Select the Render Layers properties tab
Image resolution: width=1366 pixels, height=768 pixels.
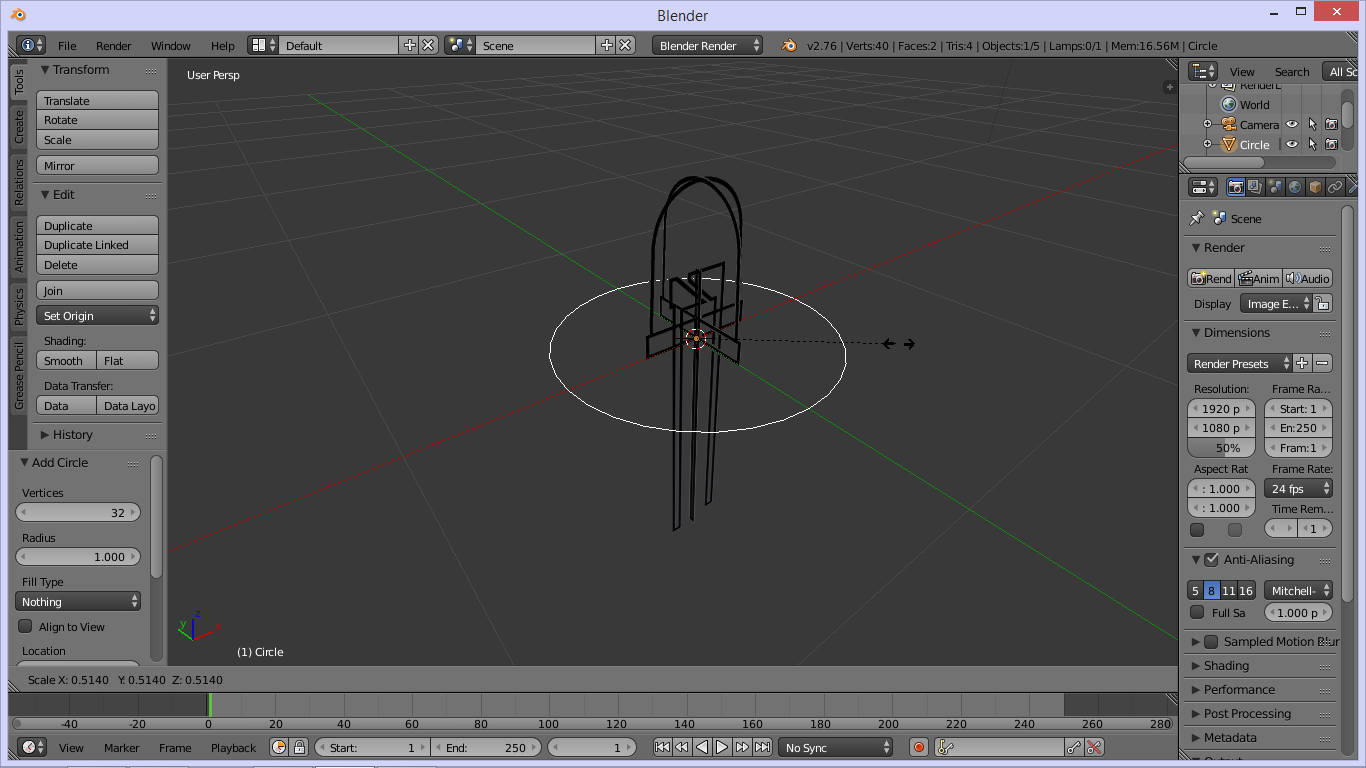(1254, 186)
